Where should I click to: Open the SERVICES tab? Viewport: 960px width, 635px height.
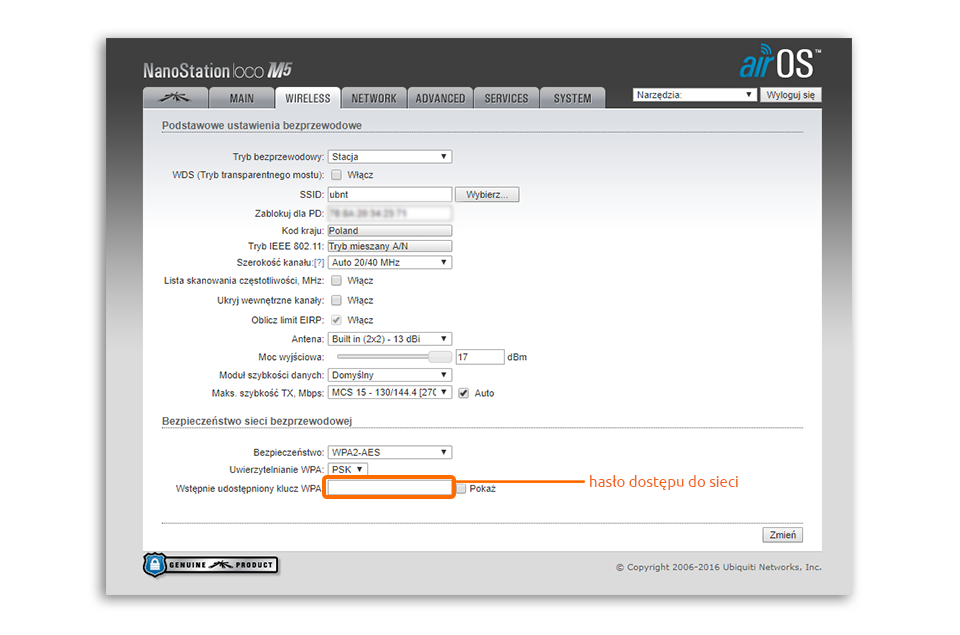(506, 98)
